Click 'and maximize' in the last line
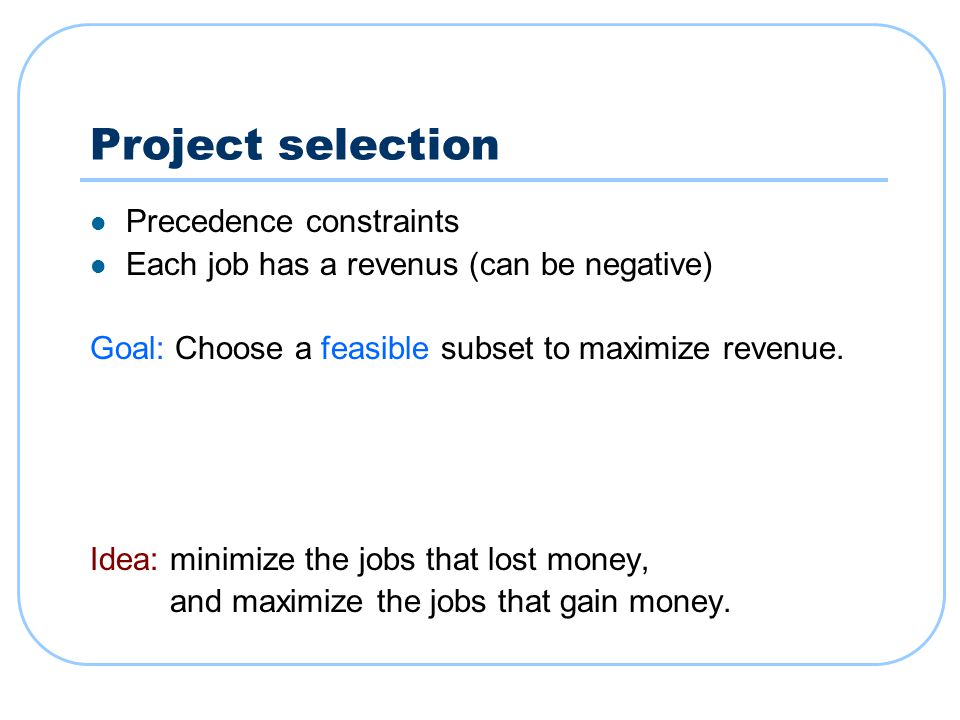The image size is (960, 720). click(266, 601)
